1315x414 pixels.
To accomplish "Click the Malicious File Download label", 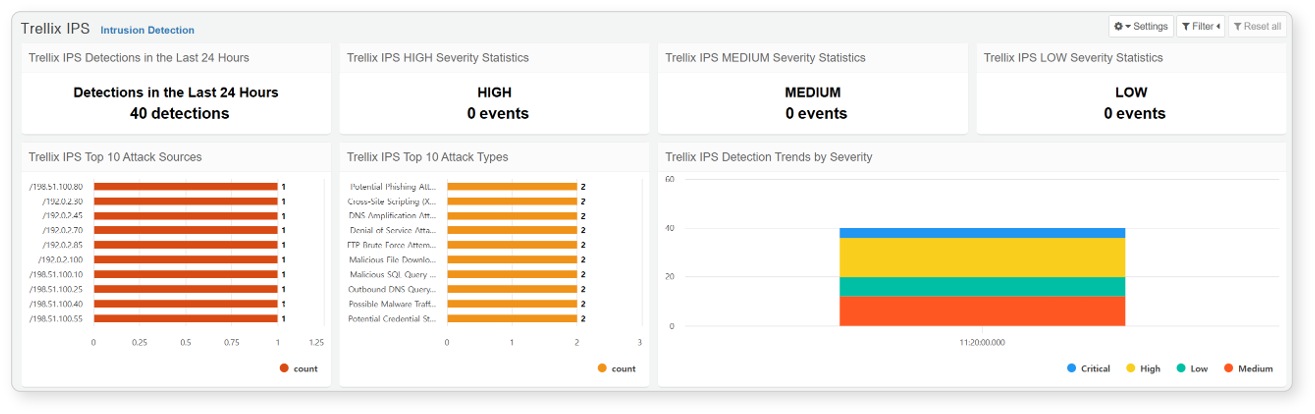I will point(393,260).
